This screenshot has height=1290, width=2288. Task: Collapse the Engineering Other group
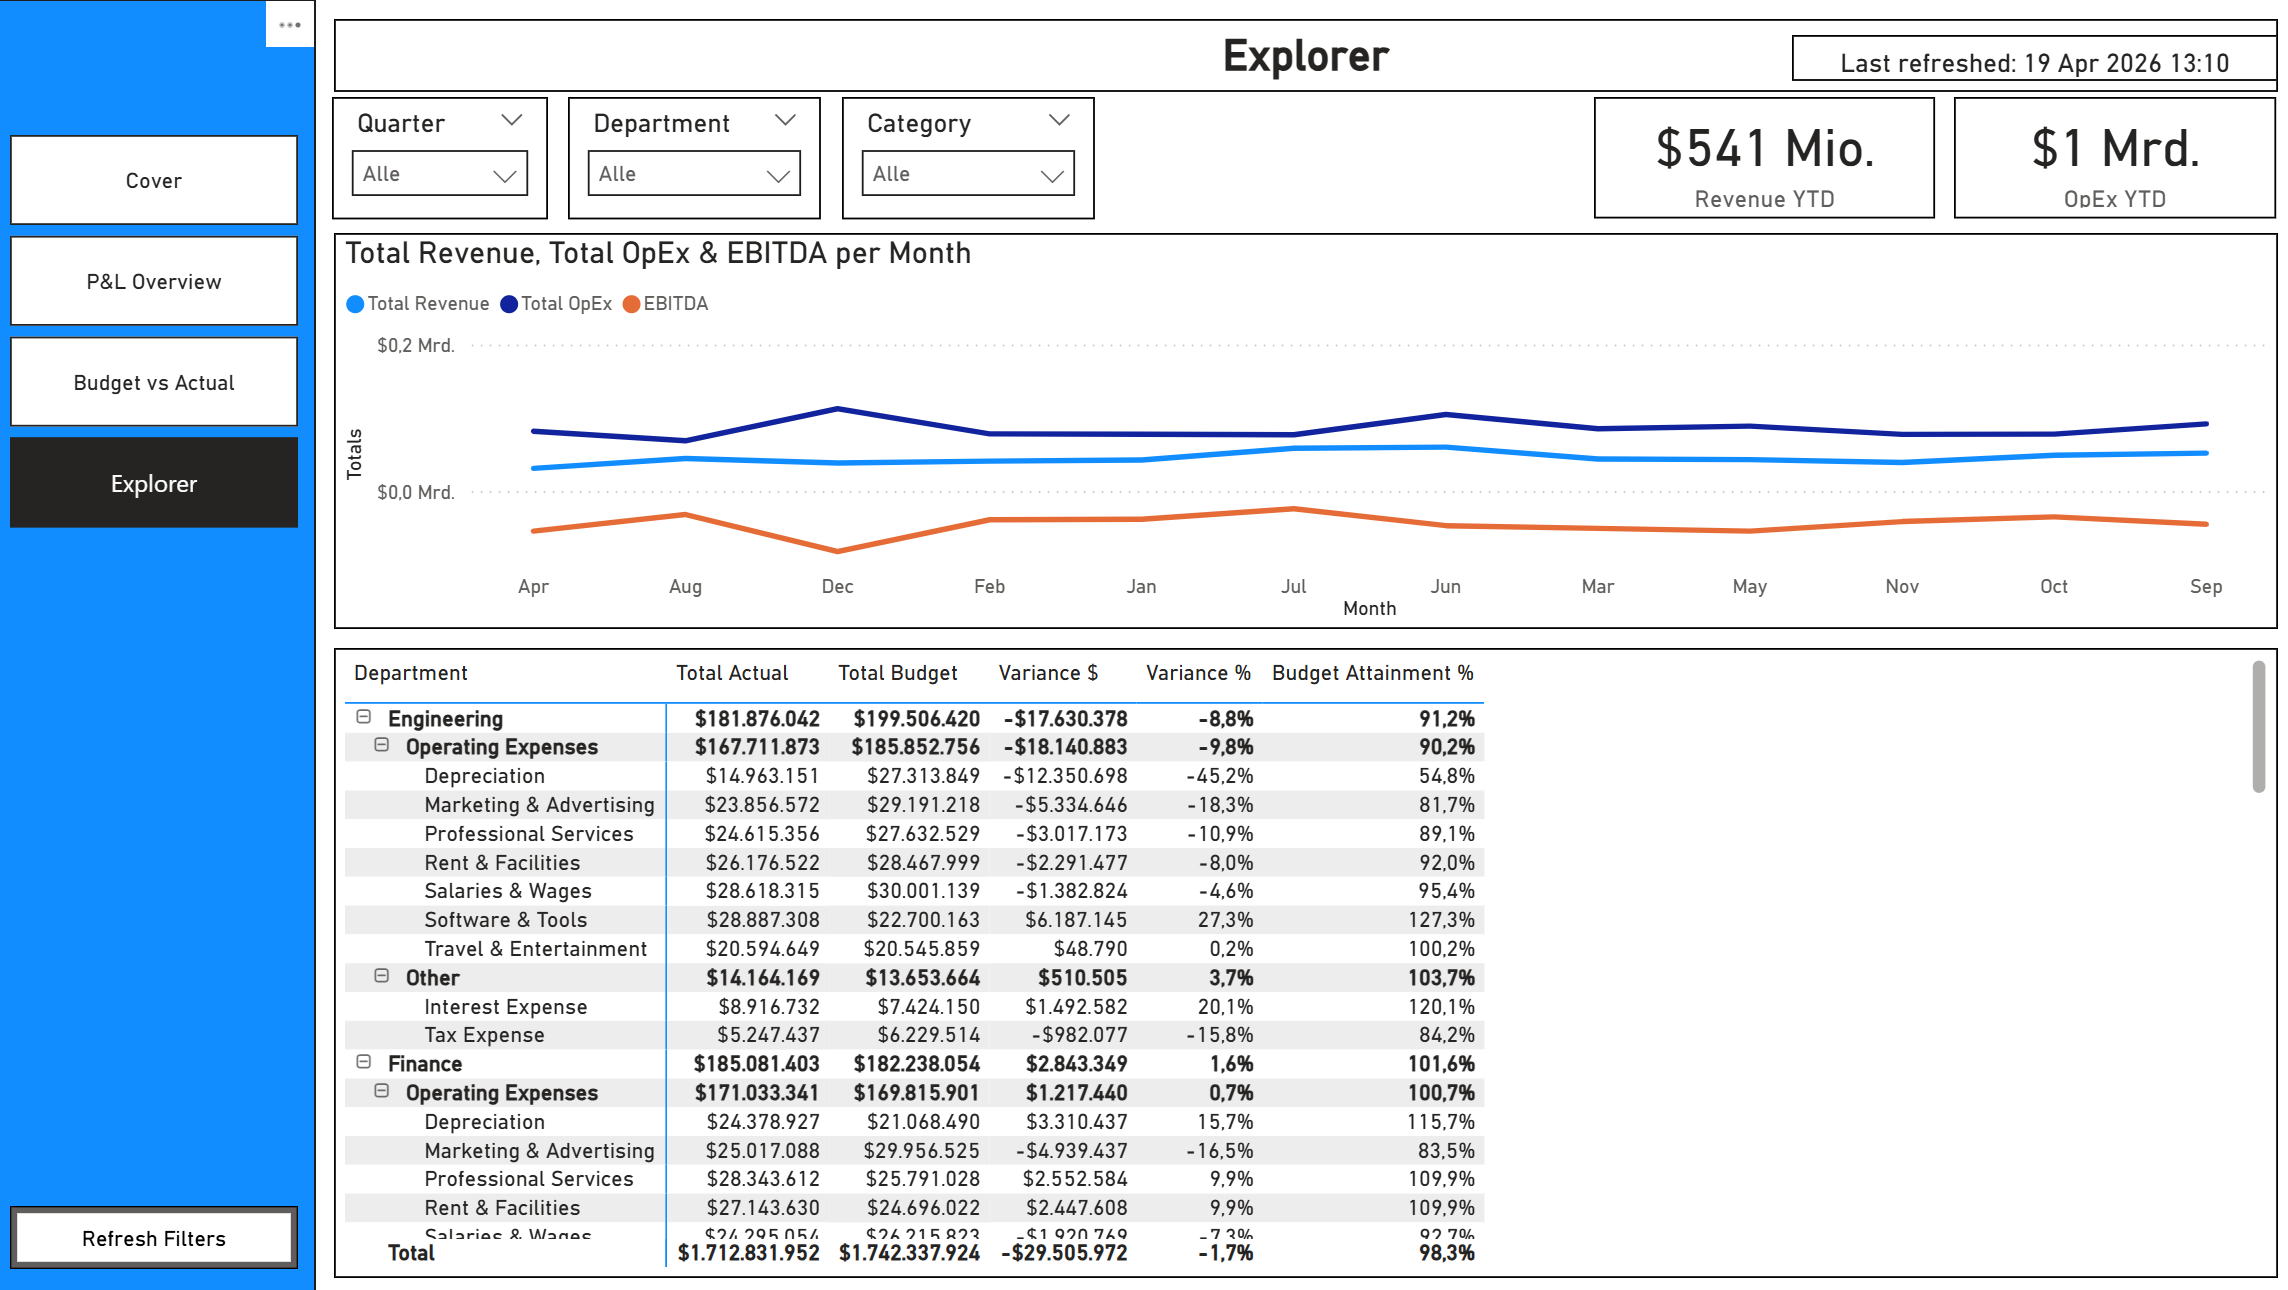(382, 976)
